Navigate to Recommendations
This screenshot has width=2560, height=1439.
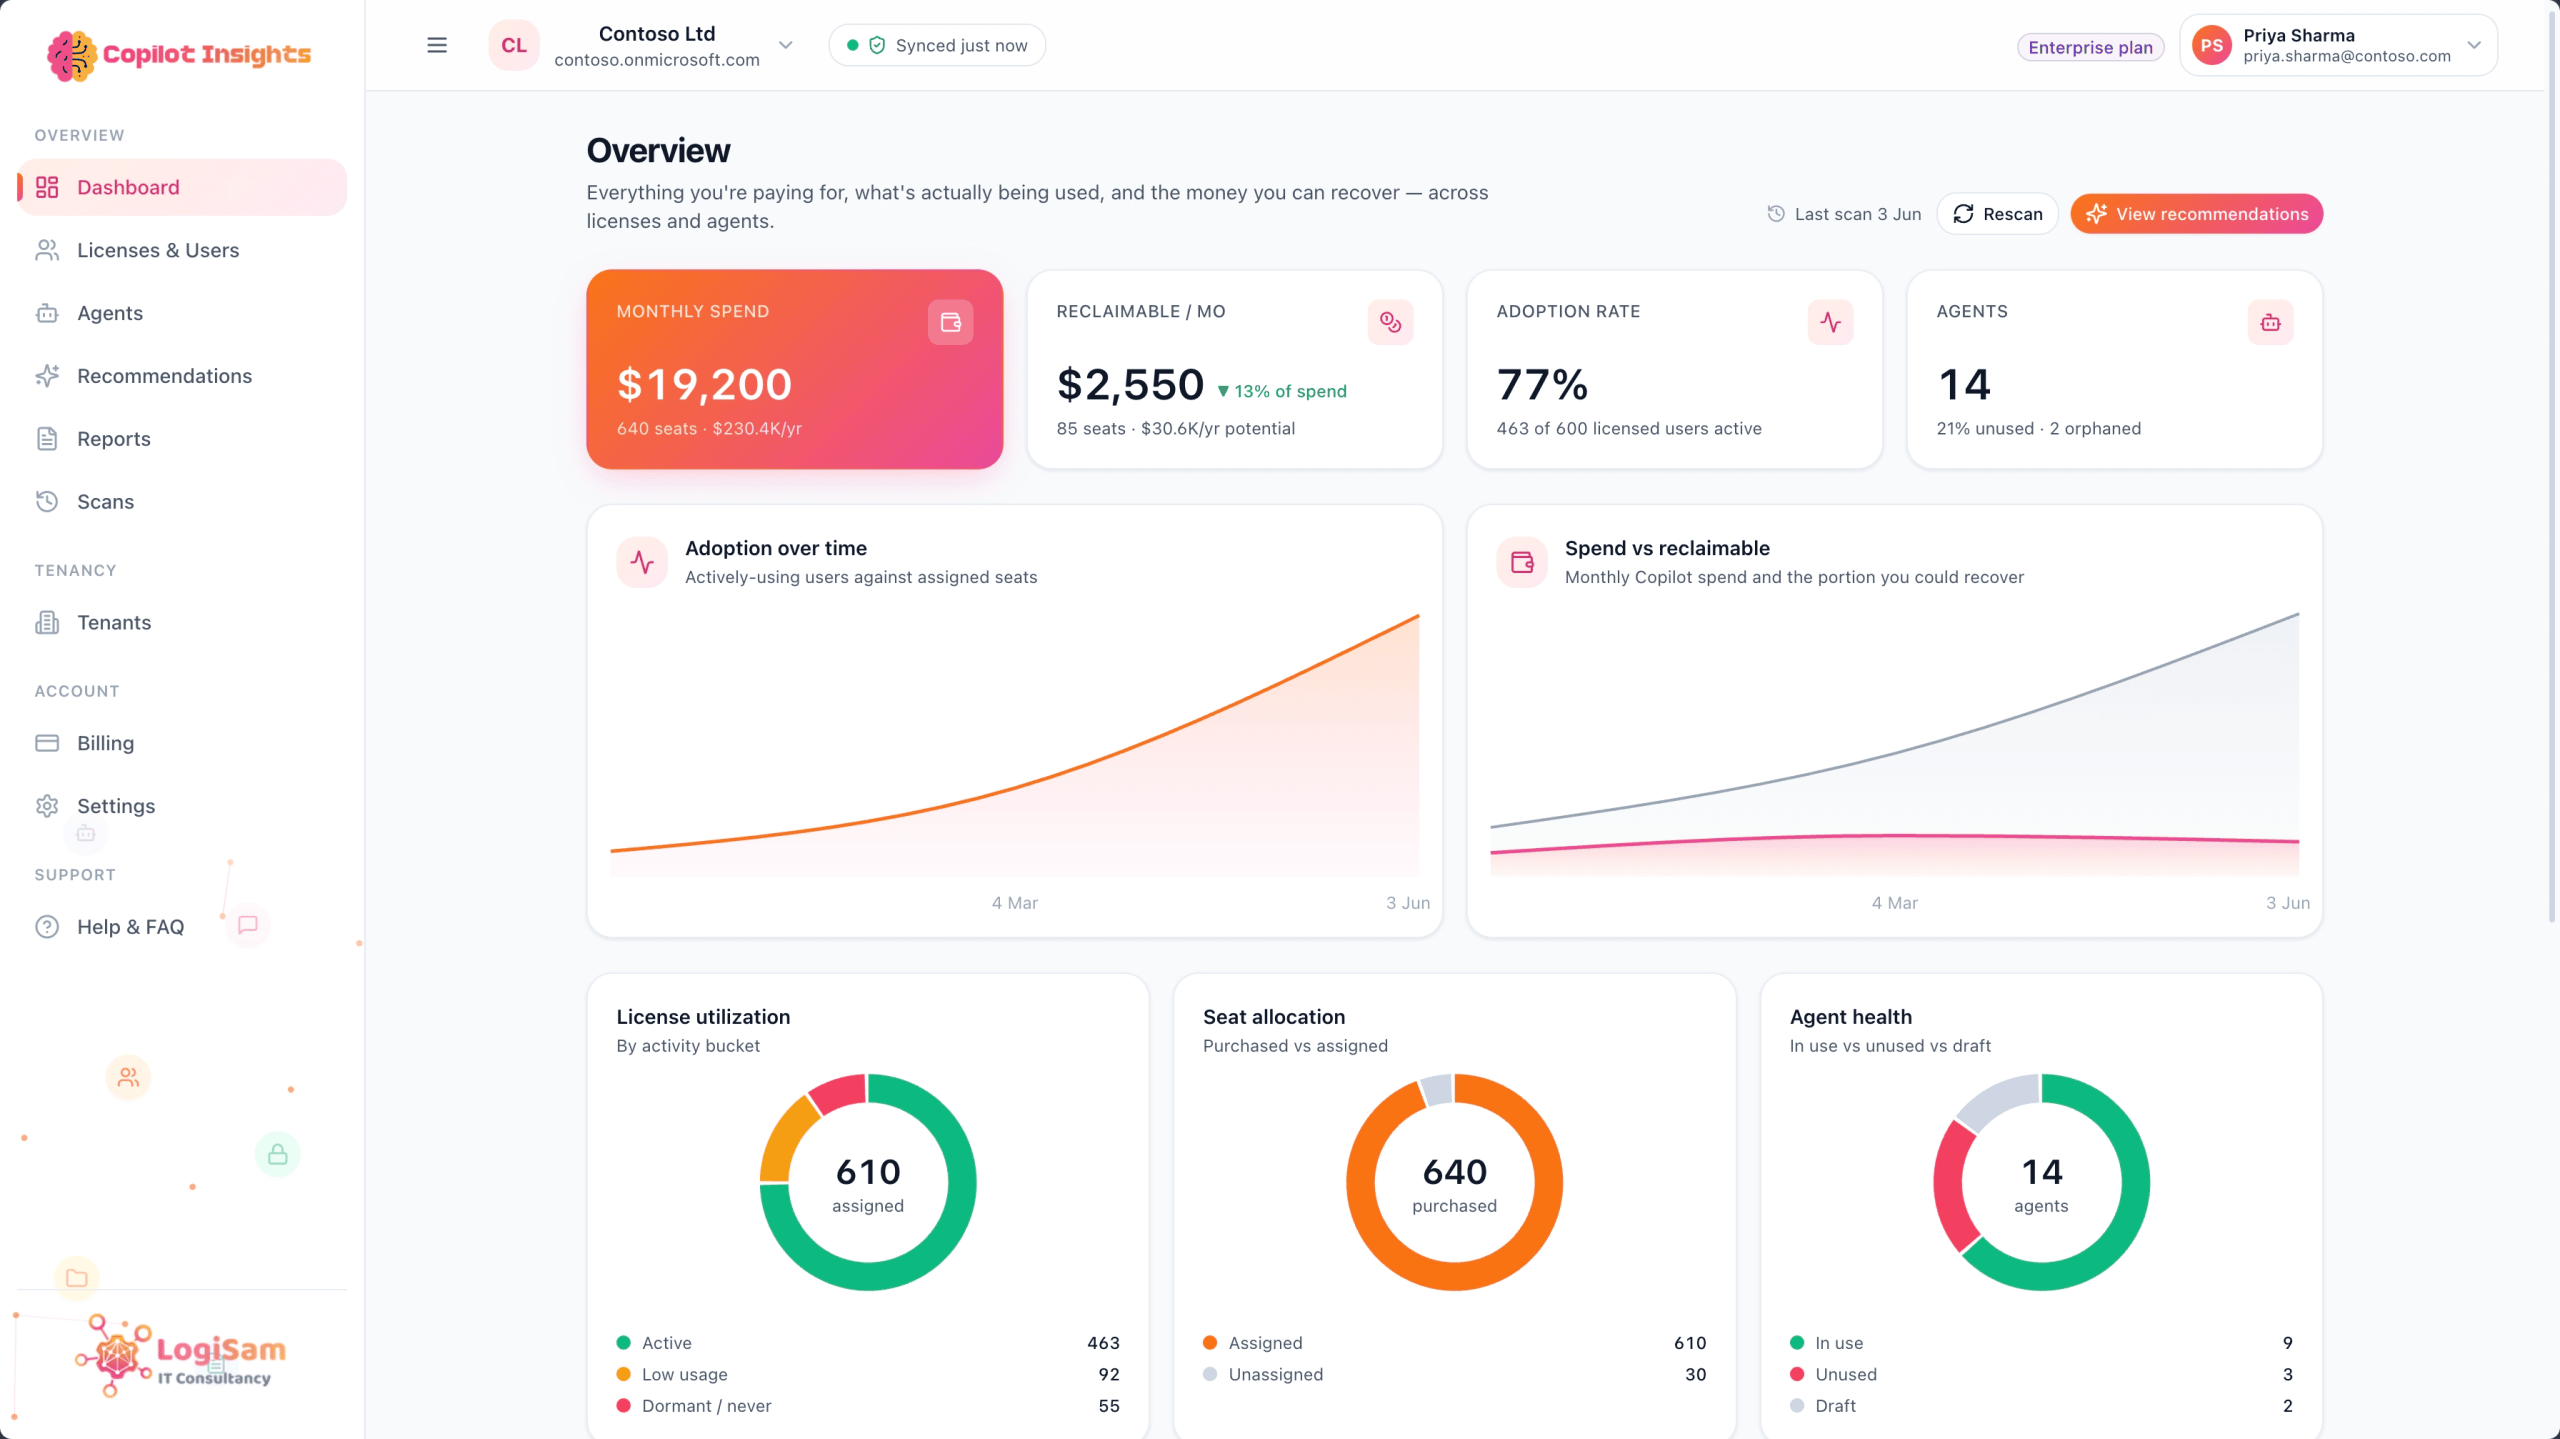[x=182, y=376]
